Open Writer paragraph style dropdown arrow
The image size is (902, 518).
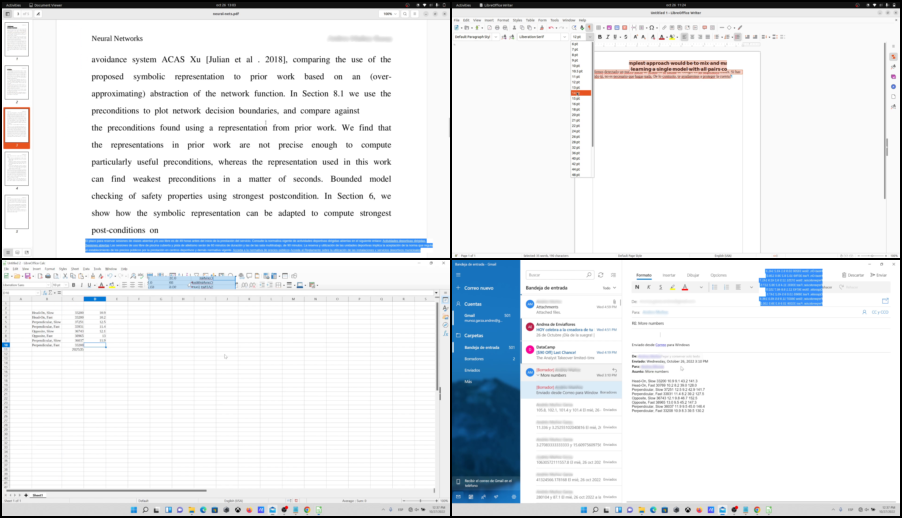point(496,37)
